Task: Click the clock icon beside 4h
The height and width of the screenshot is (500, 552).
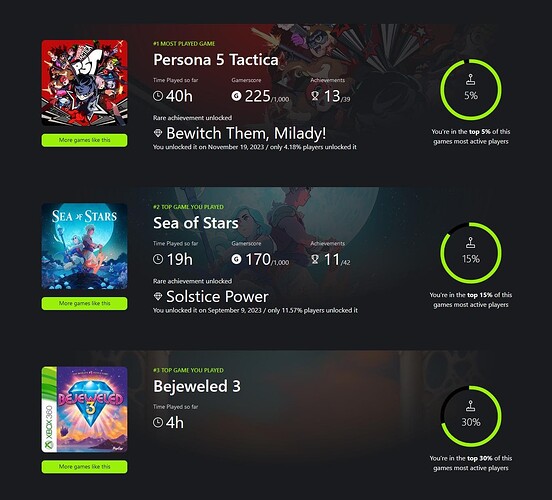Action: tap(158, 422)
